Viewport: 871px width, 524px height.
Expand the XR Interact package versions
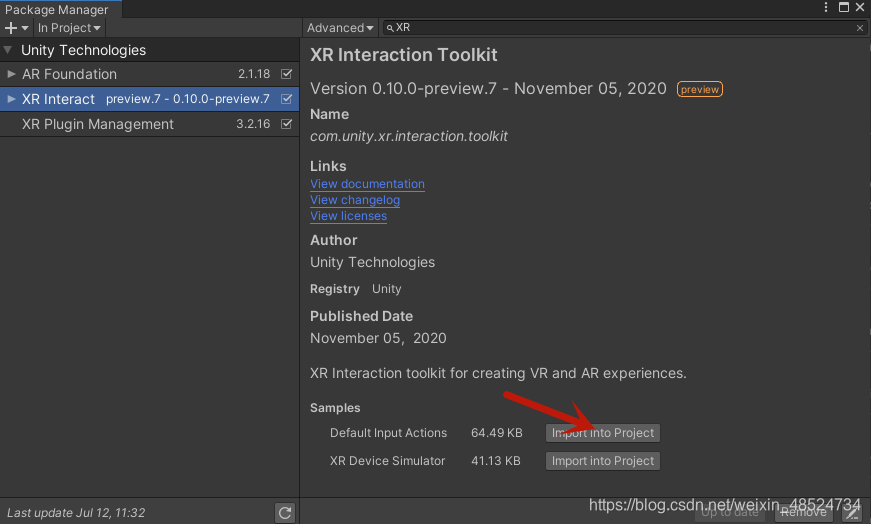11,99
